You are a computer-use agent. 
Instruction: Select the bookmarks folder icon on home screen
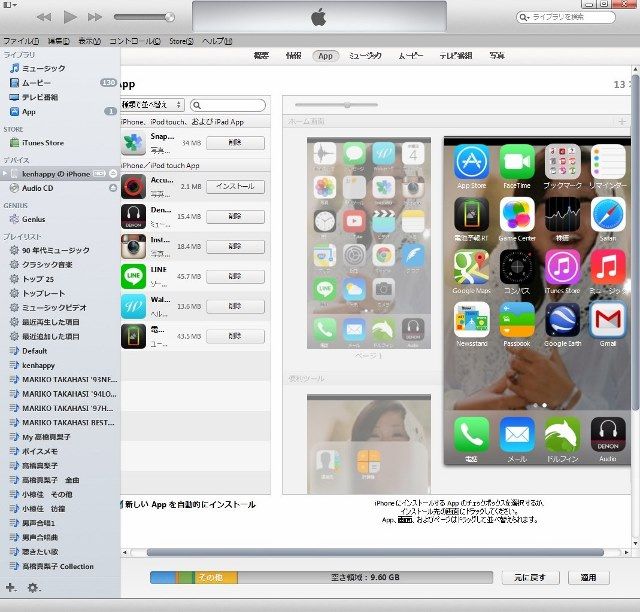(x=562, y=162)
